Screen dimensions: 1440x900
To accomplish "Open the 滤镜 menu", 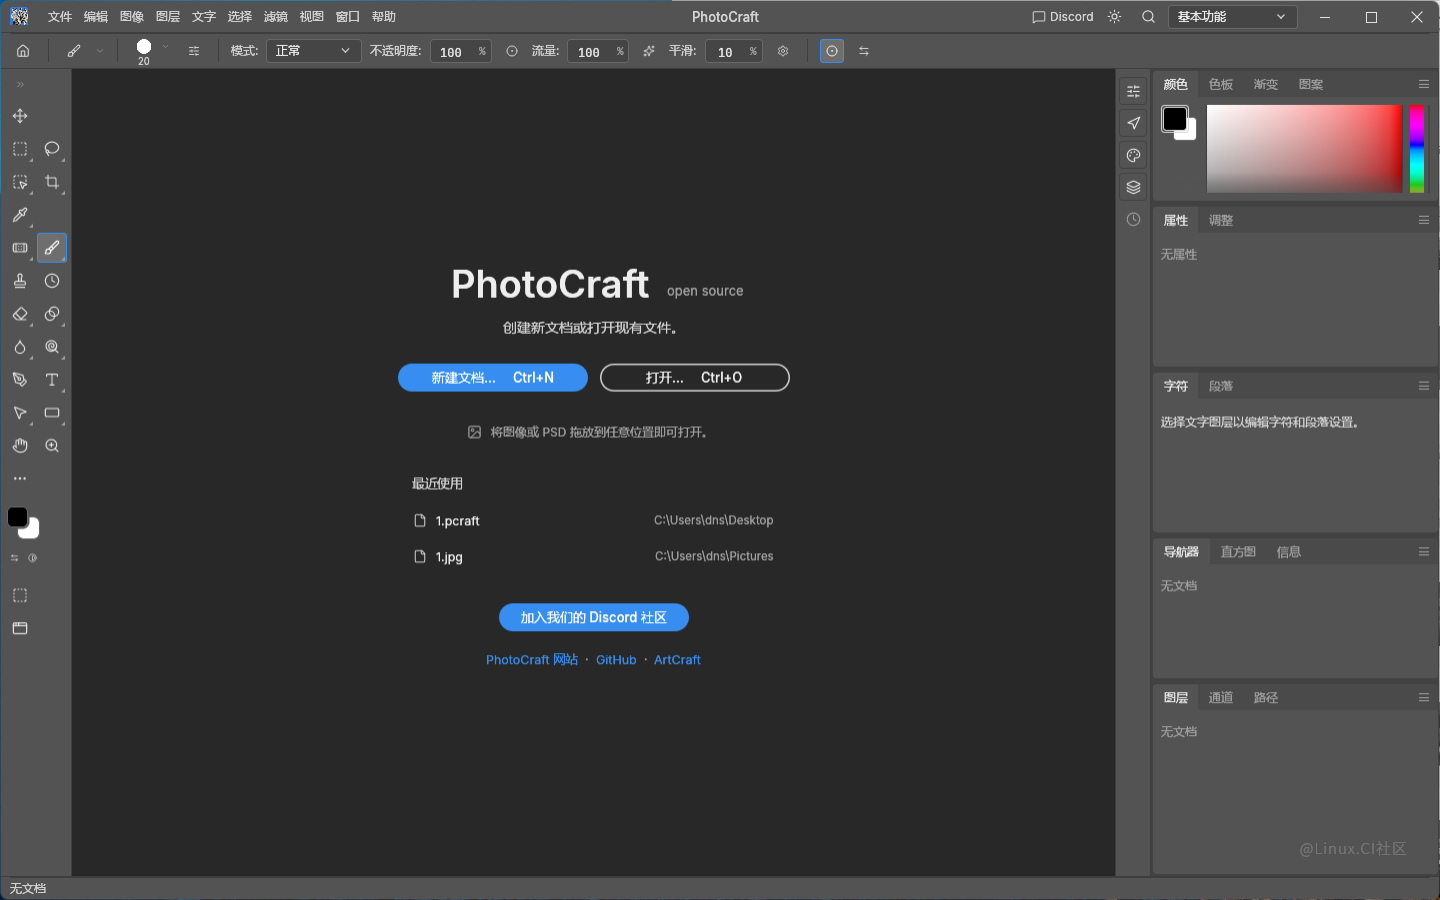I will pos(275,17).
